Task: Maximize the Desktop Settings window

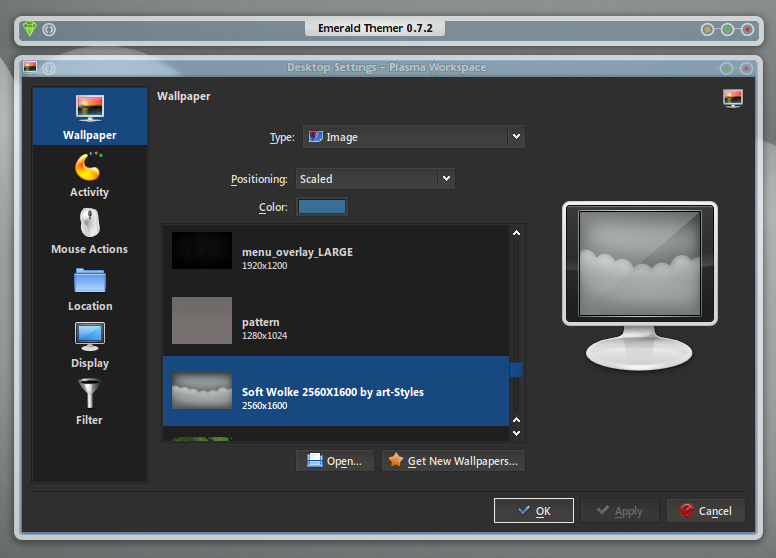Action: tap(726, 68)
